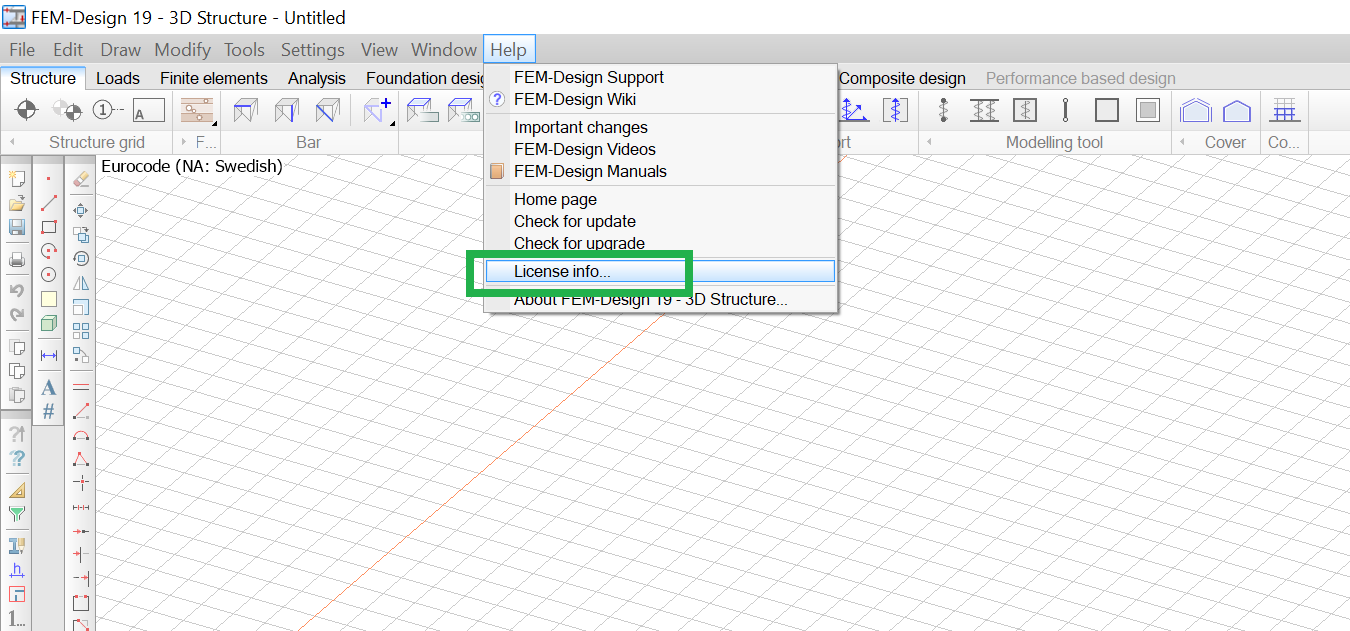Click the New file icon in left toolbar
This screenshot has width=1350, height=631.
[x=16, y=179]
